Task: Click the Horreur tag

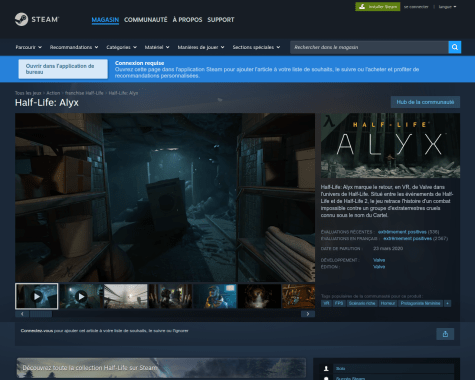Action: [388, 303]
